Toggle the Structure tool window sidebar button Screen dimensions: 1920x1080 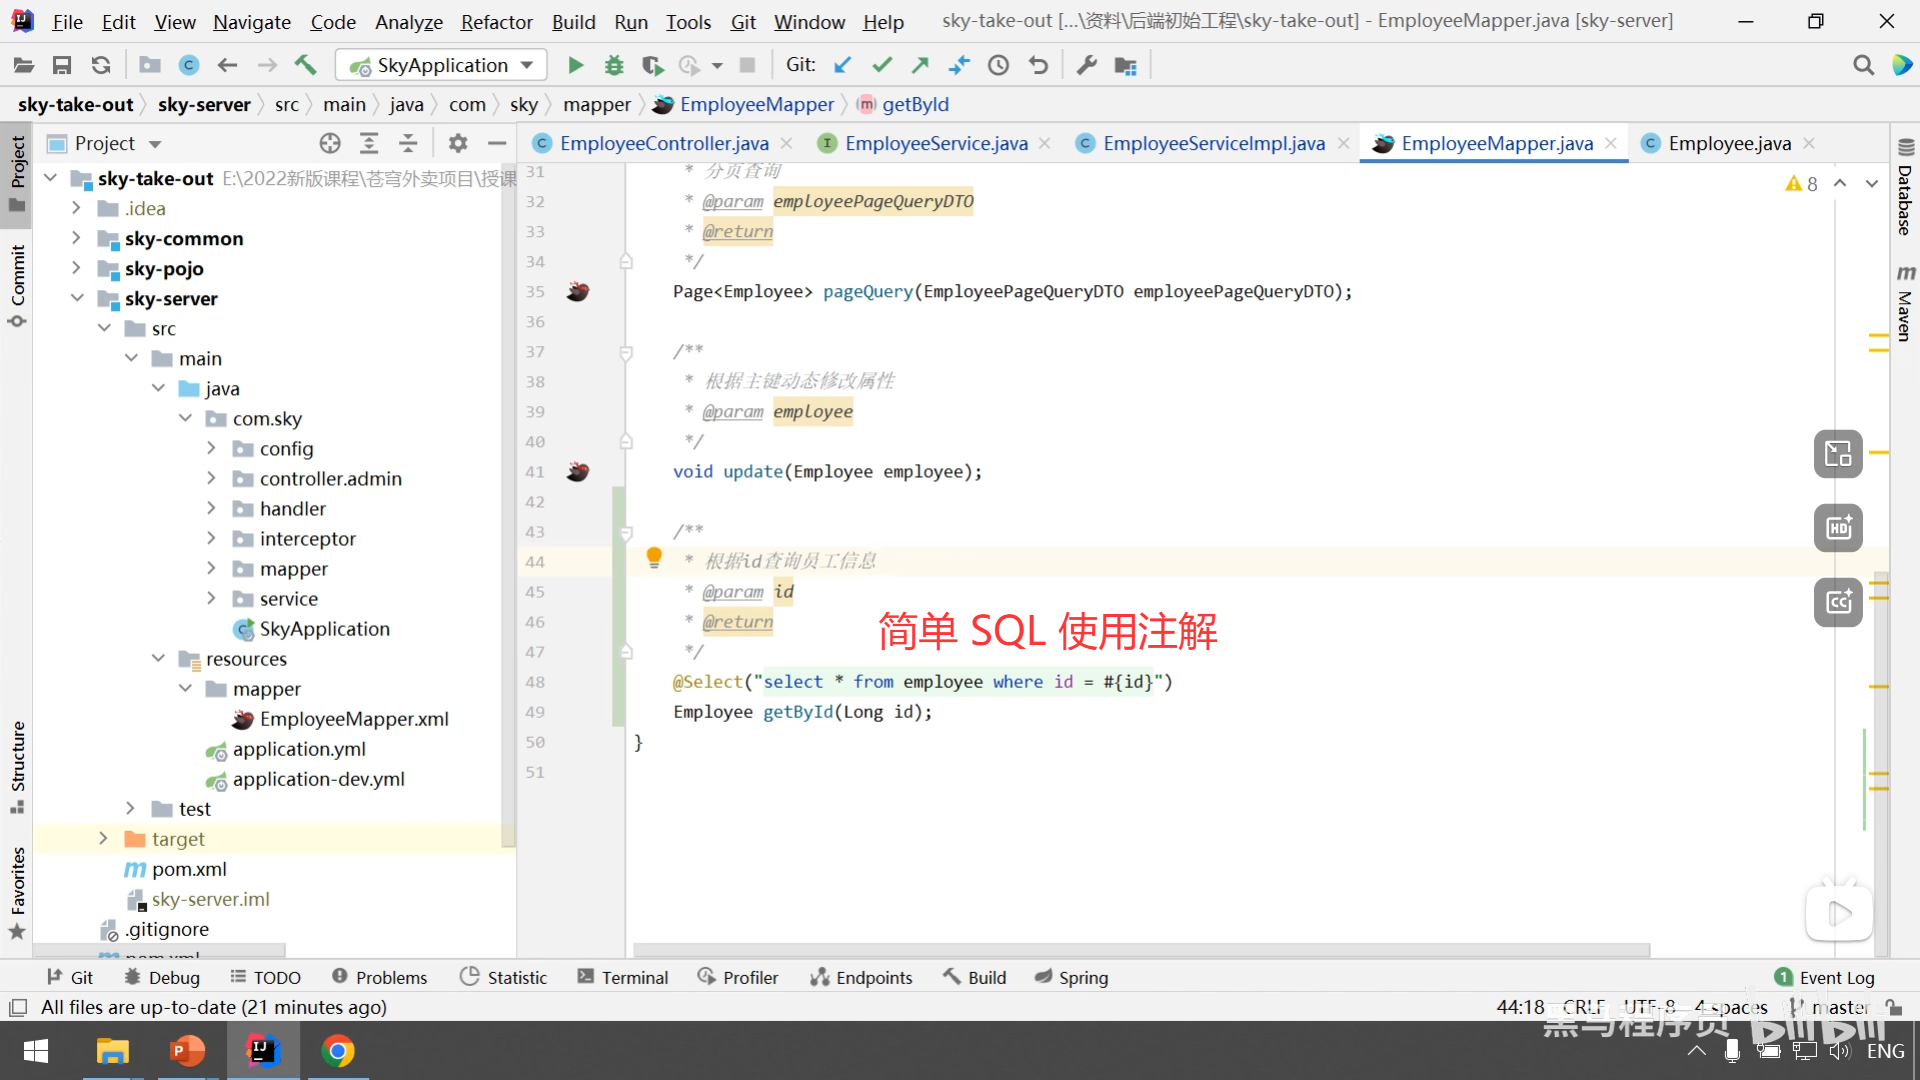tap(17, 765)
